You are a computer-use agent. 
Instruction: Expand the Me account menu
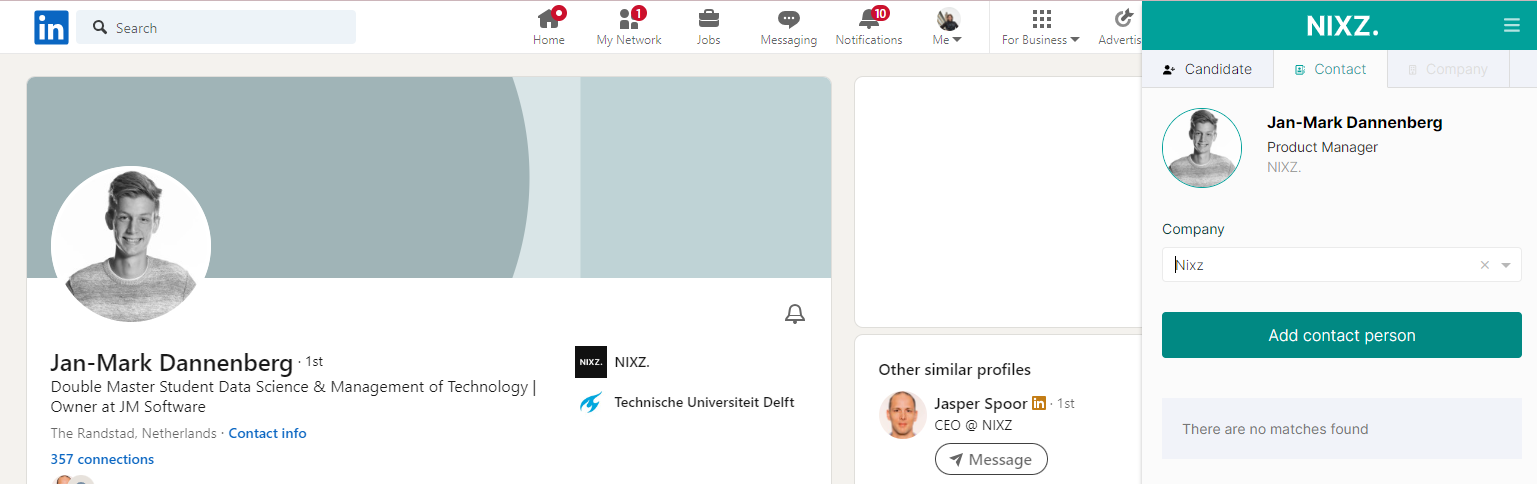click(x=948, y=27)
